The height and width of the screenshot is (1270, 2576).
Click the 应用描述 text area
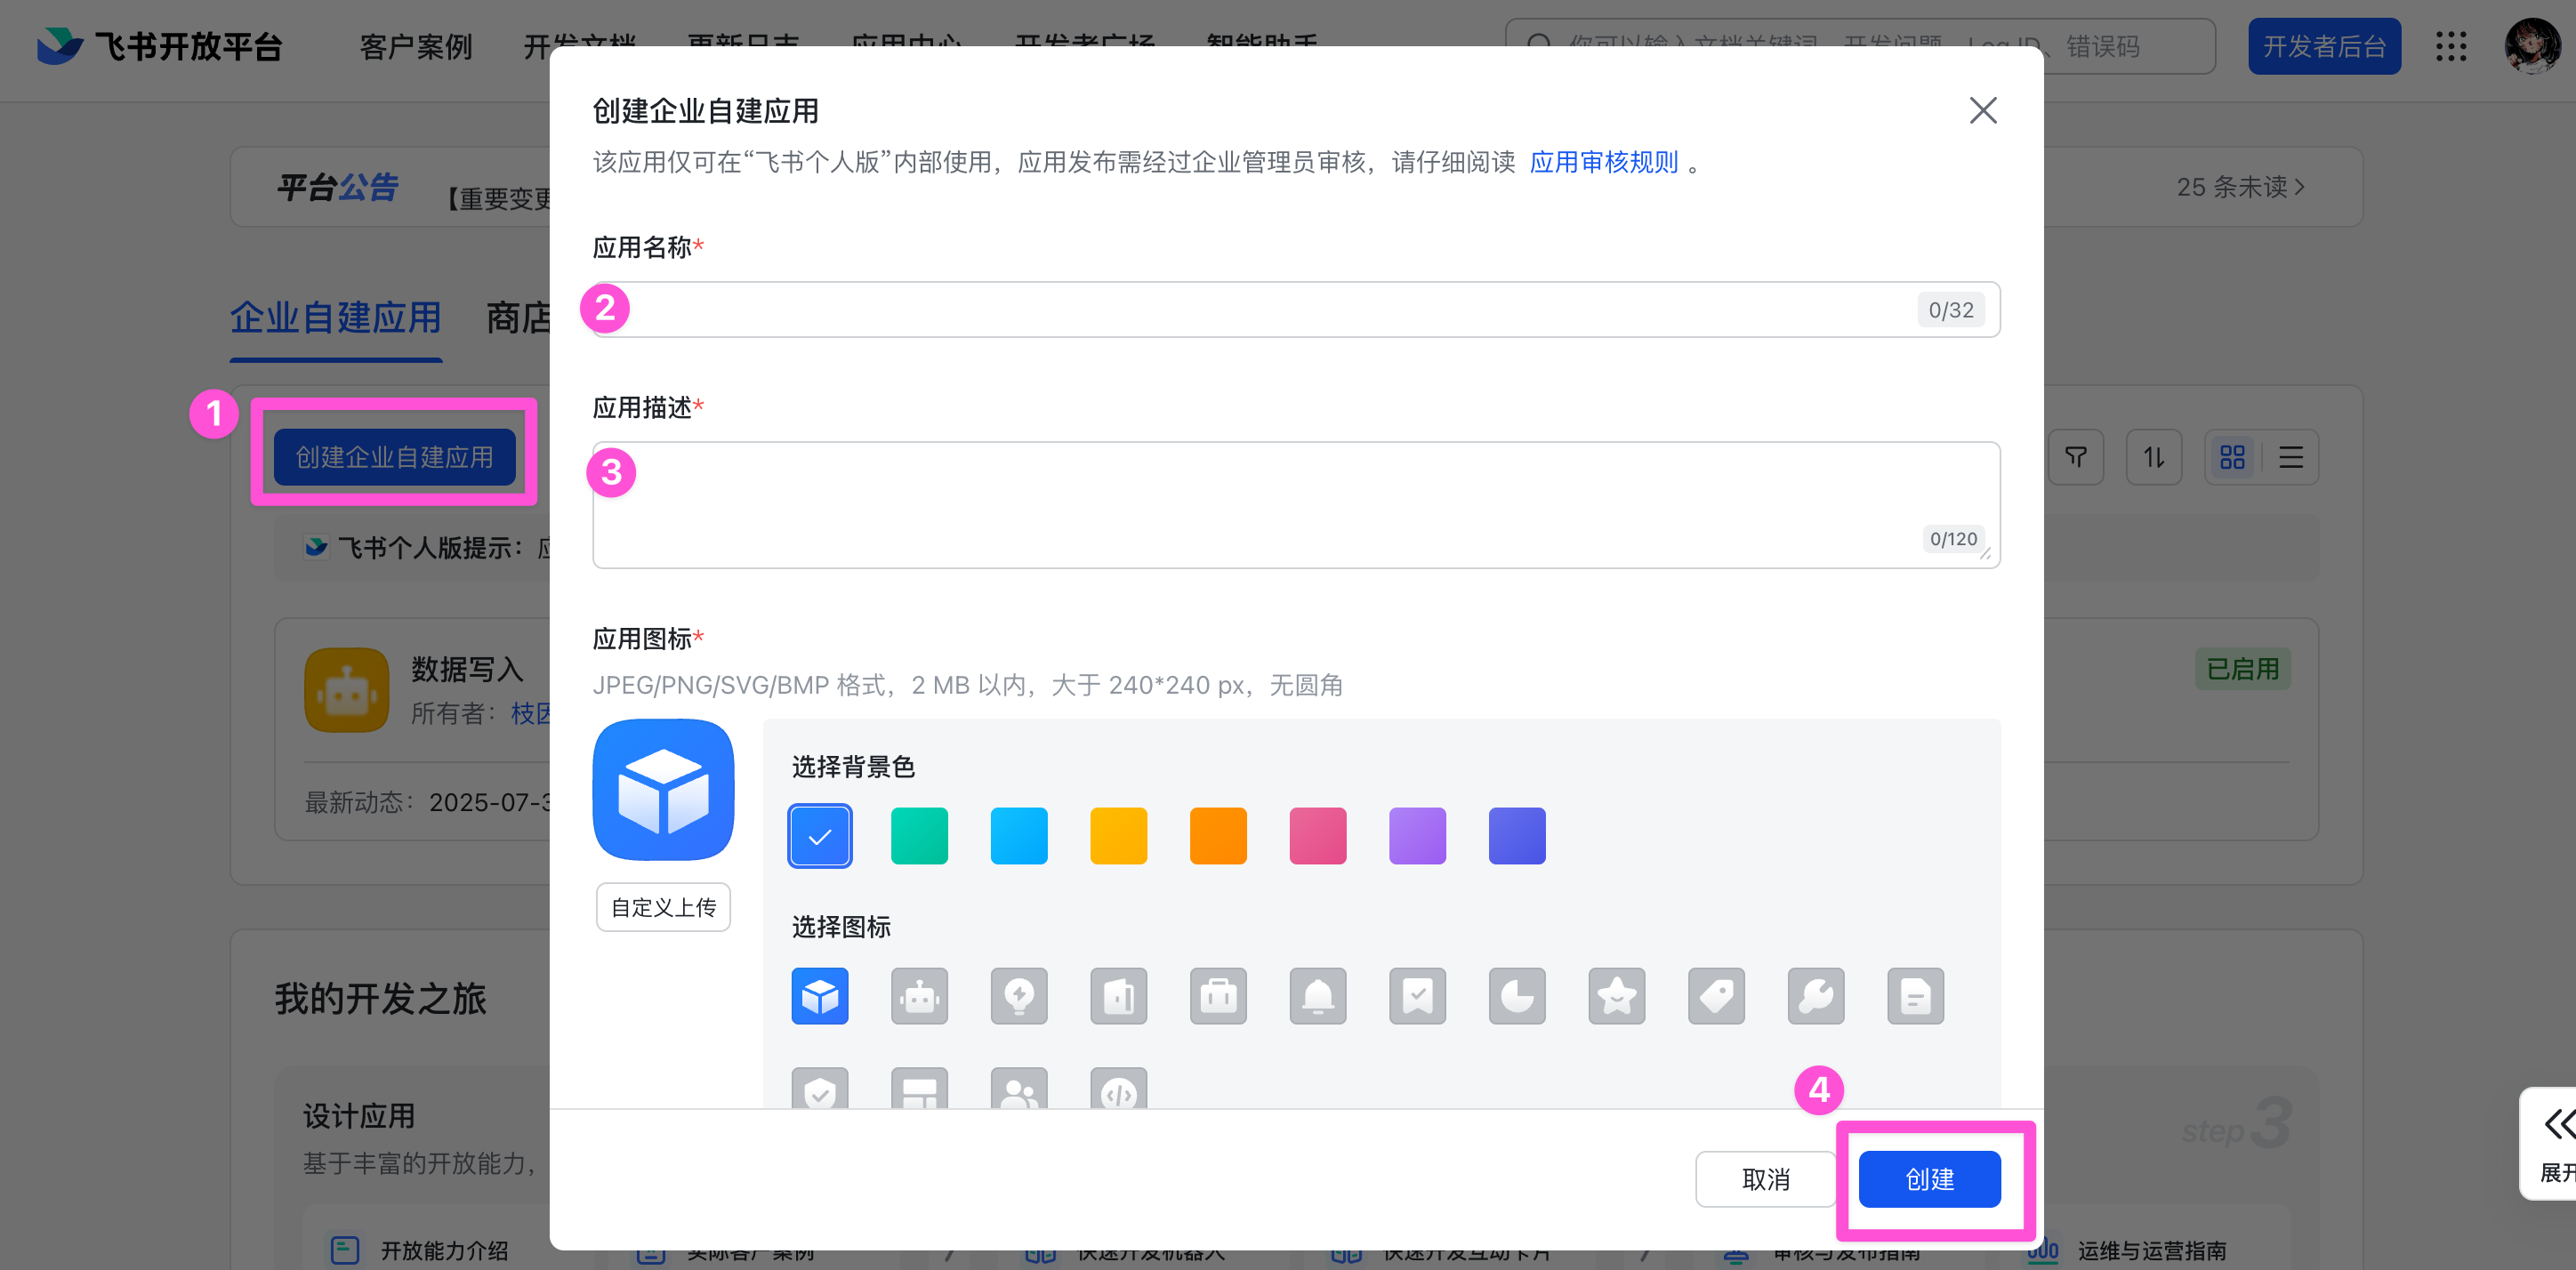point(1296,505)
